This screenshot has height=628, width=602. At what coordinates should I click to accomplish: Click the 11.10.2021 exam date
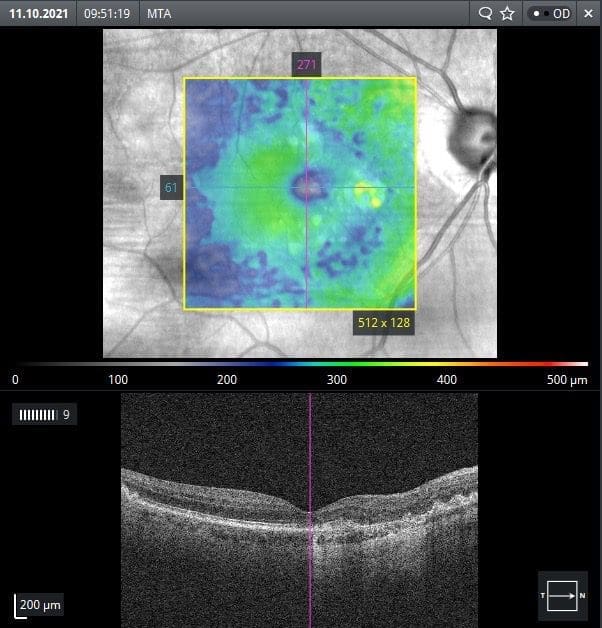pyautogui.click(x=38, y=14)
